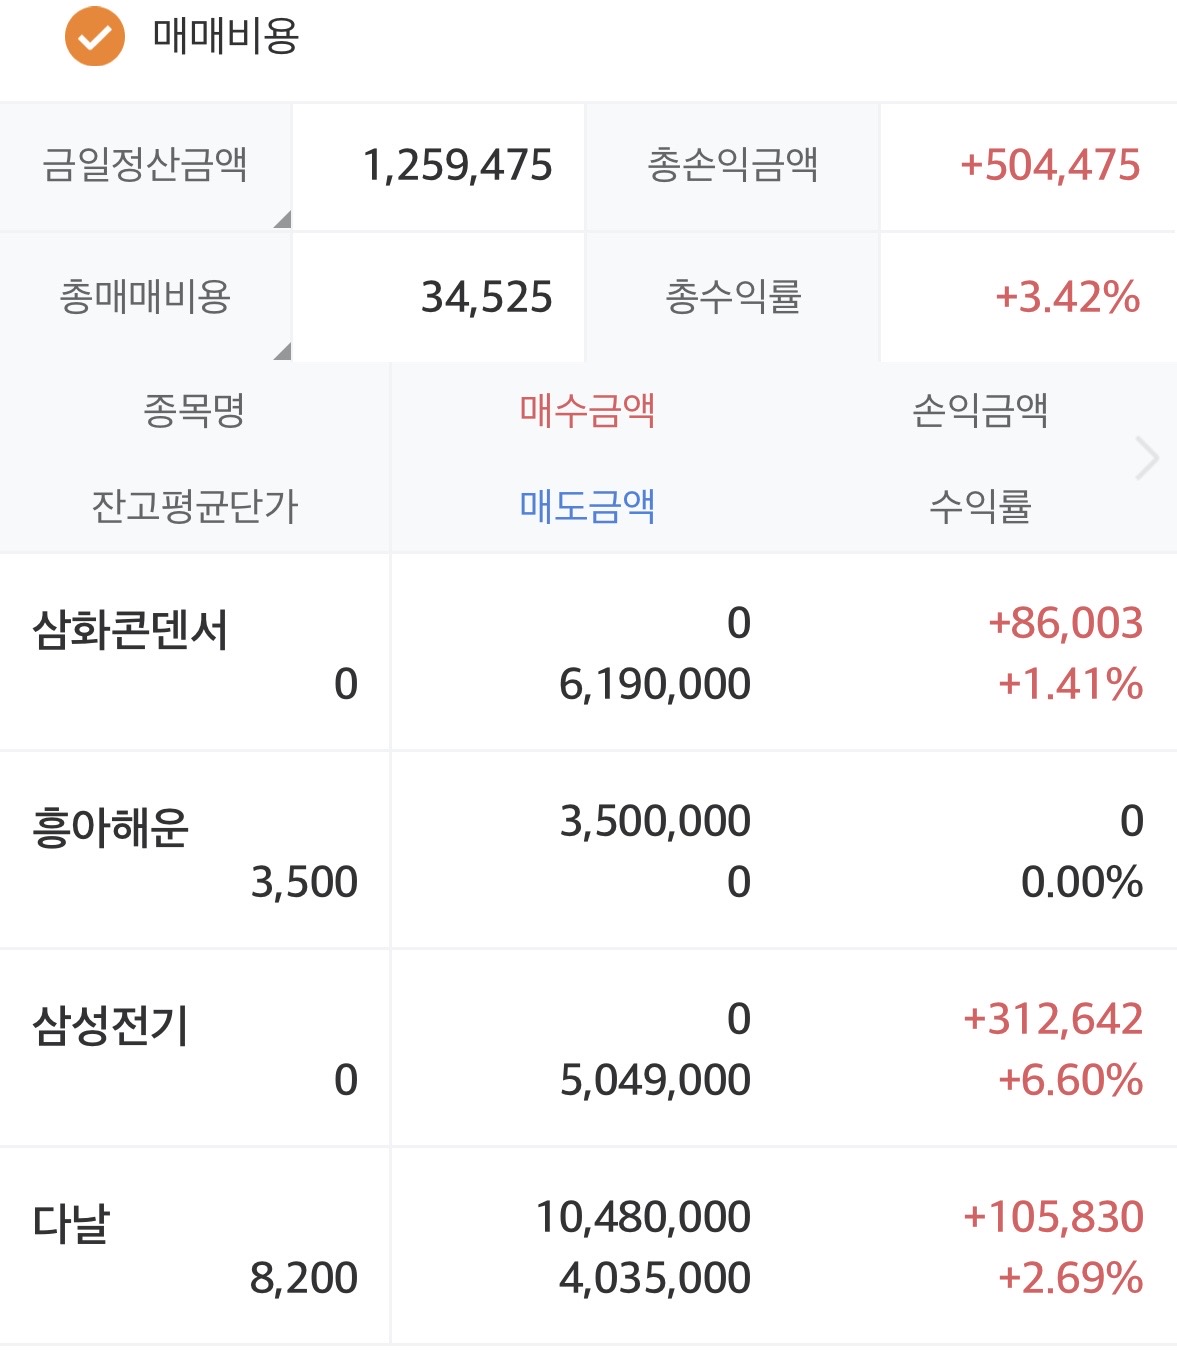
Task: Select the 총손익금액 label cell
Action: (x=732, y=166)
